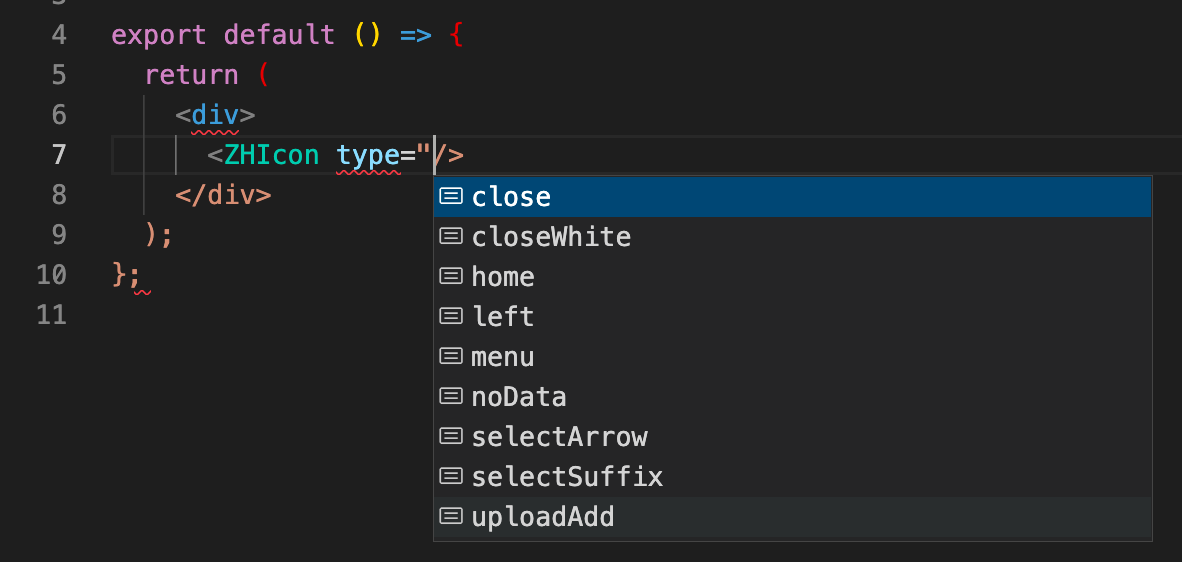The width and height of the screenshot is (1182, 562).
Task: Click the icon beside menu suggestion
Action: click(452, 356)
